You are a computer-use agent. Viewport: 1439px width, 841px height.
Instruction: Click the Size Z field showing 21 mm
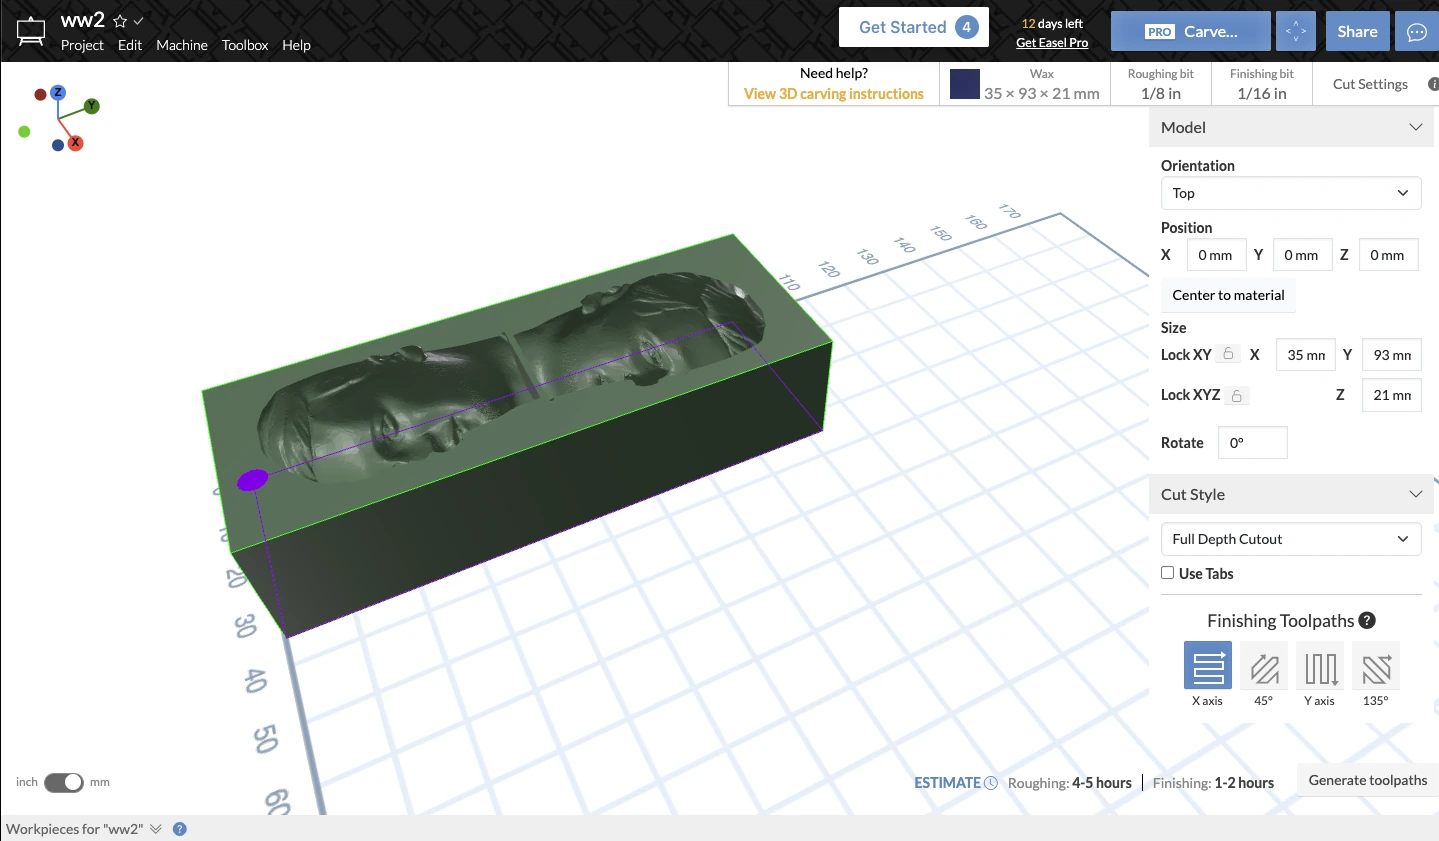(x=1392, y=395)
